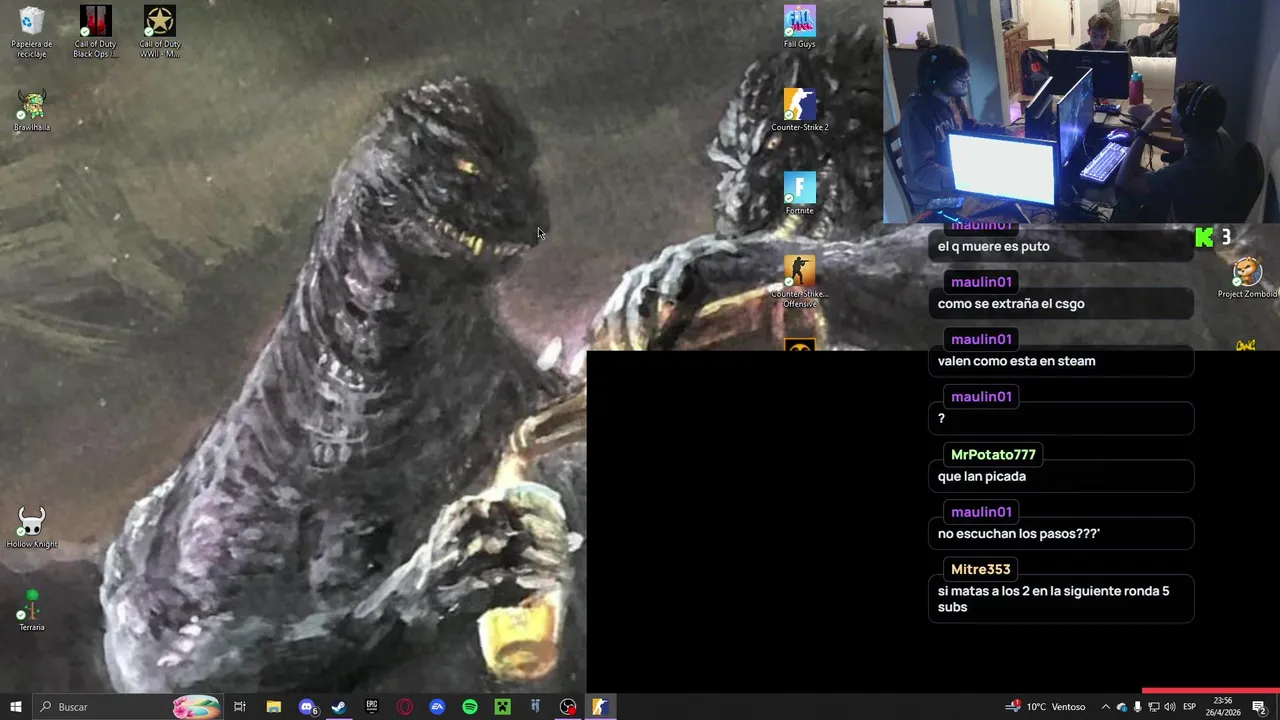Image resolution: width=1280 pixels, height=720 pixels.
Task: Select Counter-Strike Global Offensive desktop icon
Action: (x=799, y=282)
